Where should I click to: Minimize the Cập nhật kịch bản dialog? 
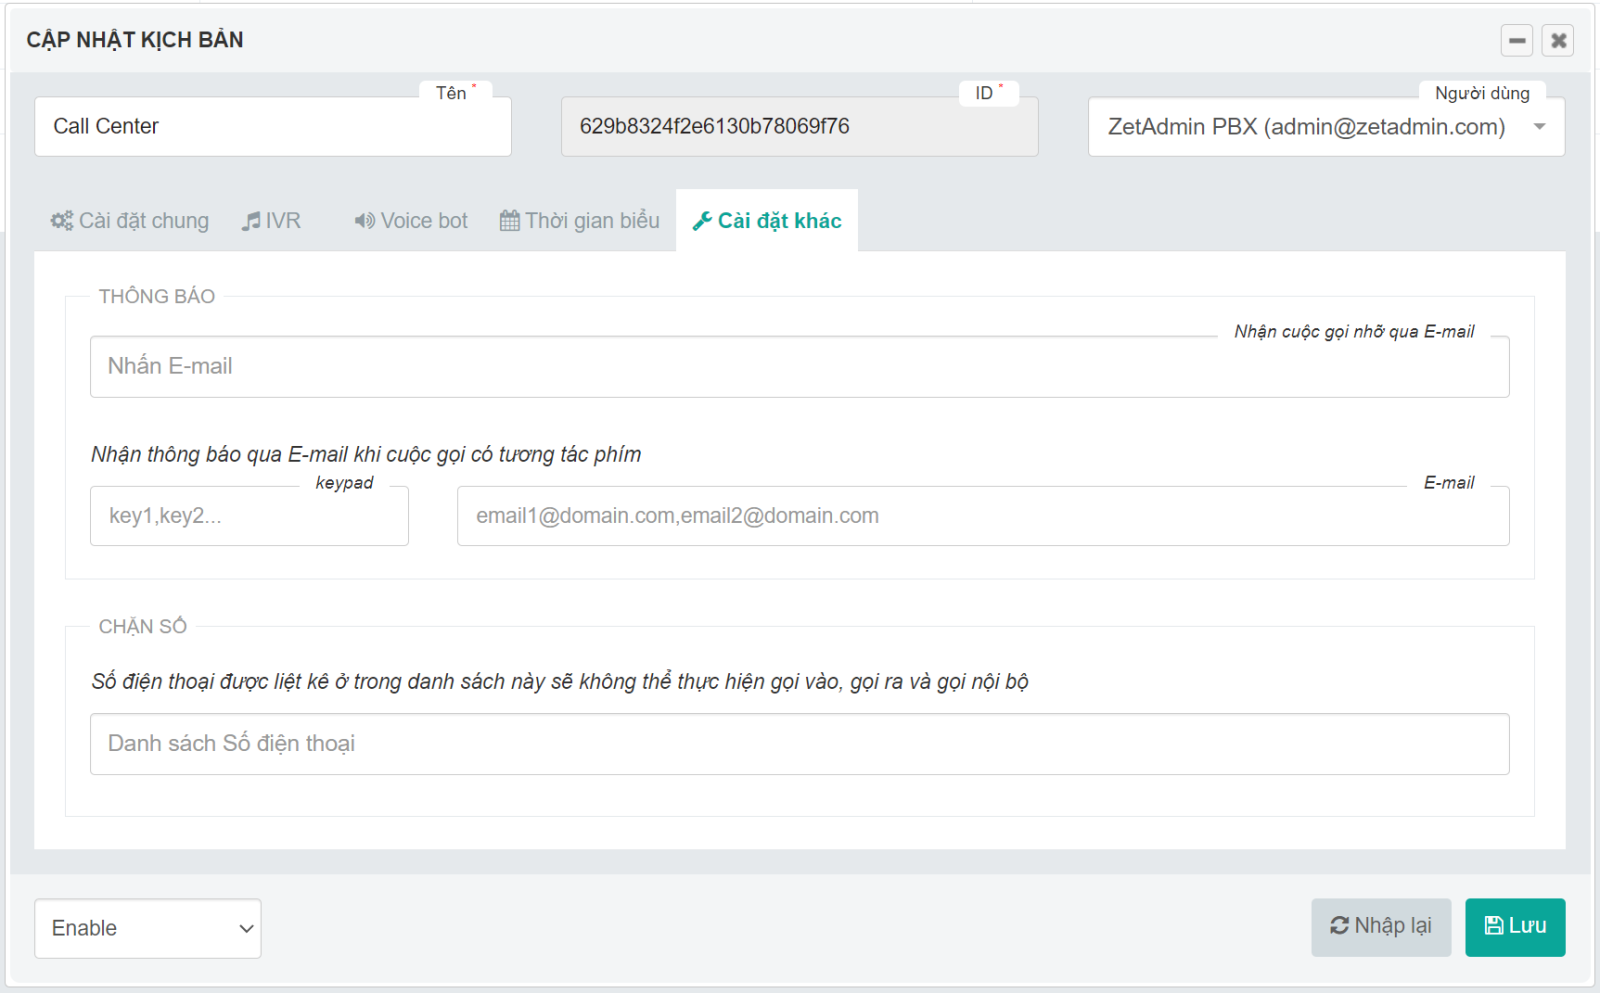click(1517, 41)
